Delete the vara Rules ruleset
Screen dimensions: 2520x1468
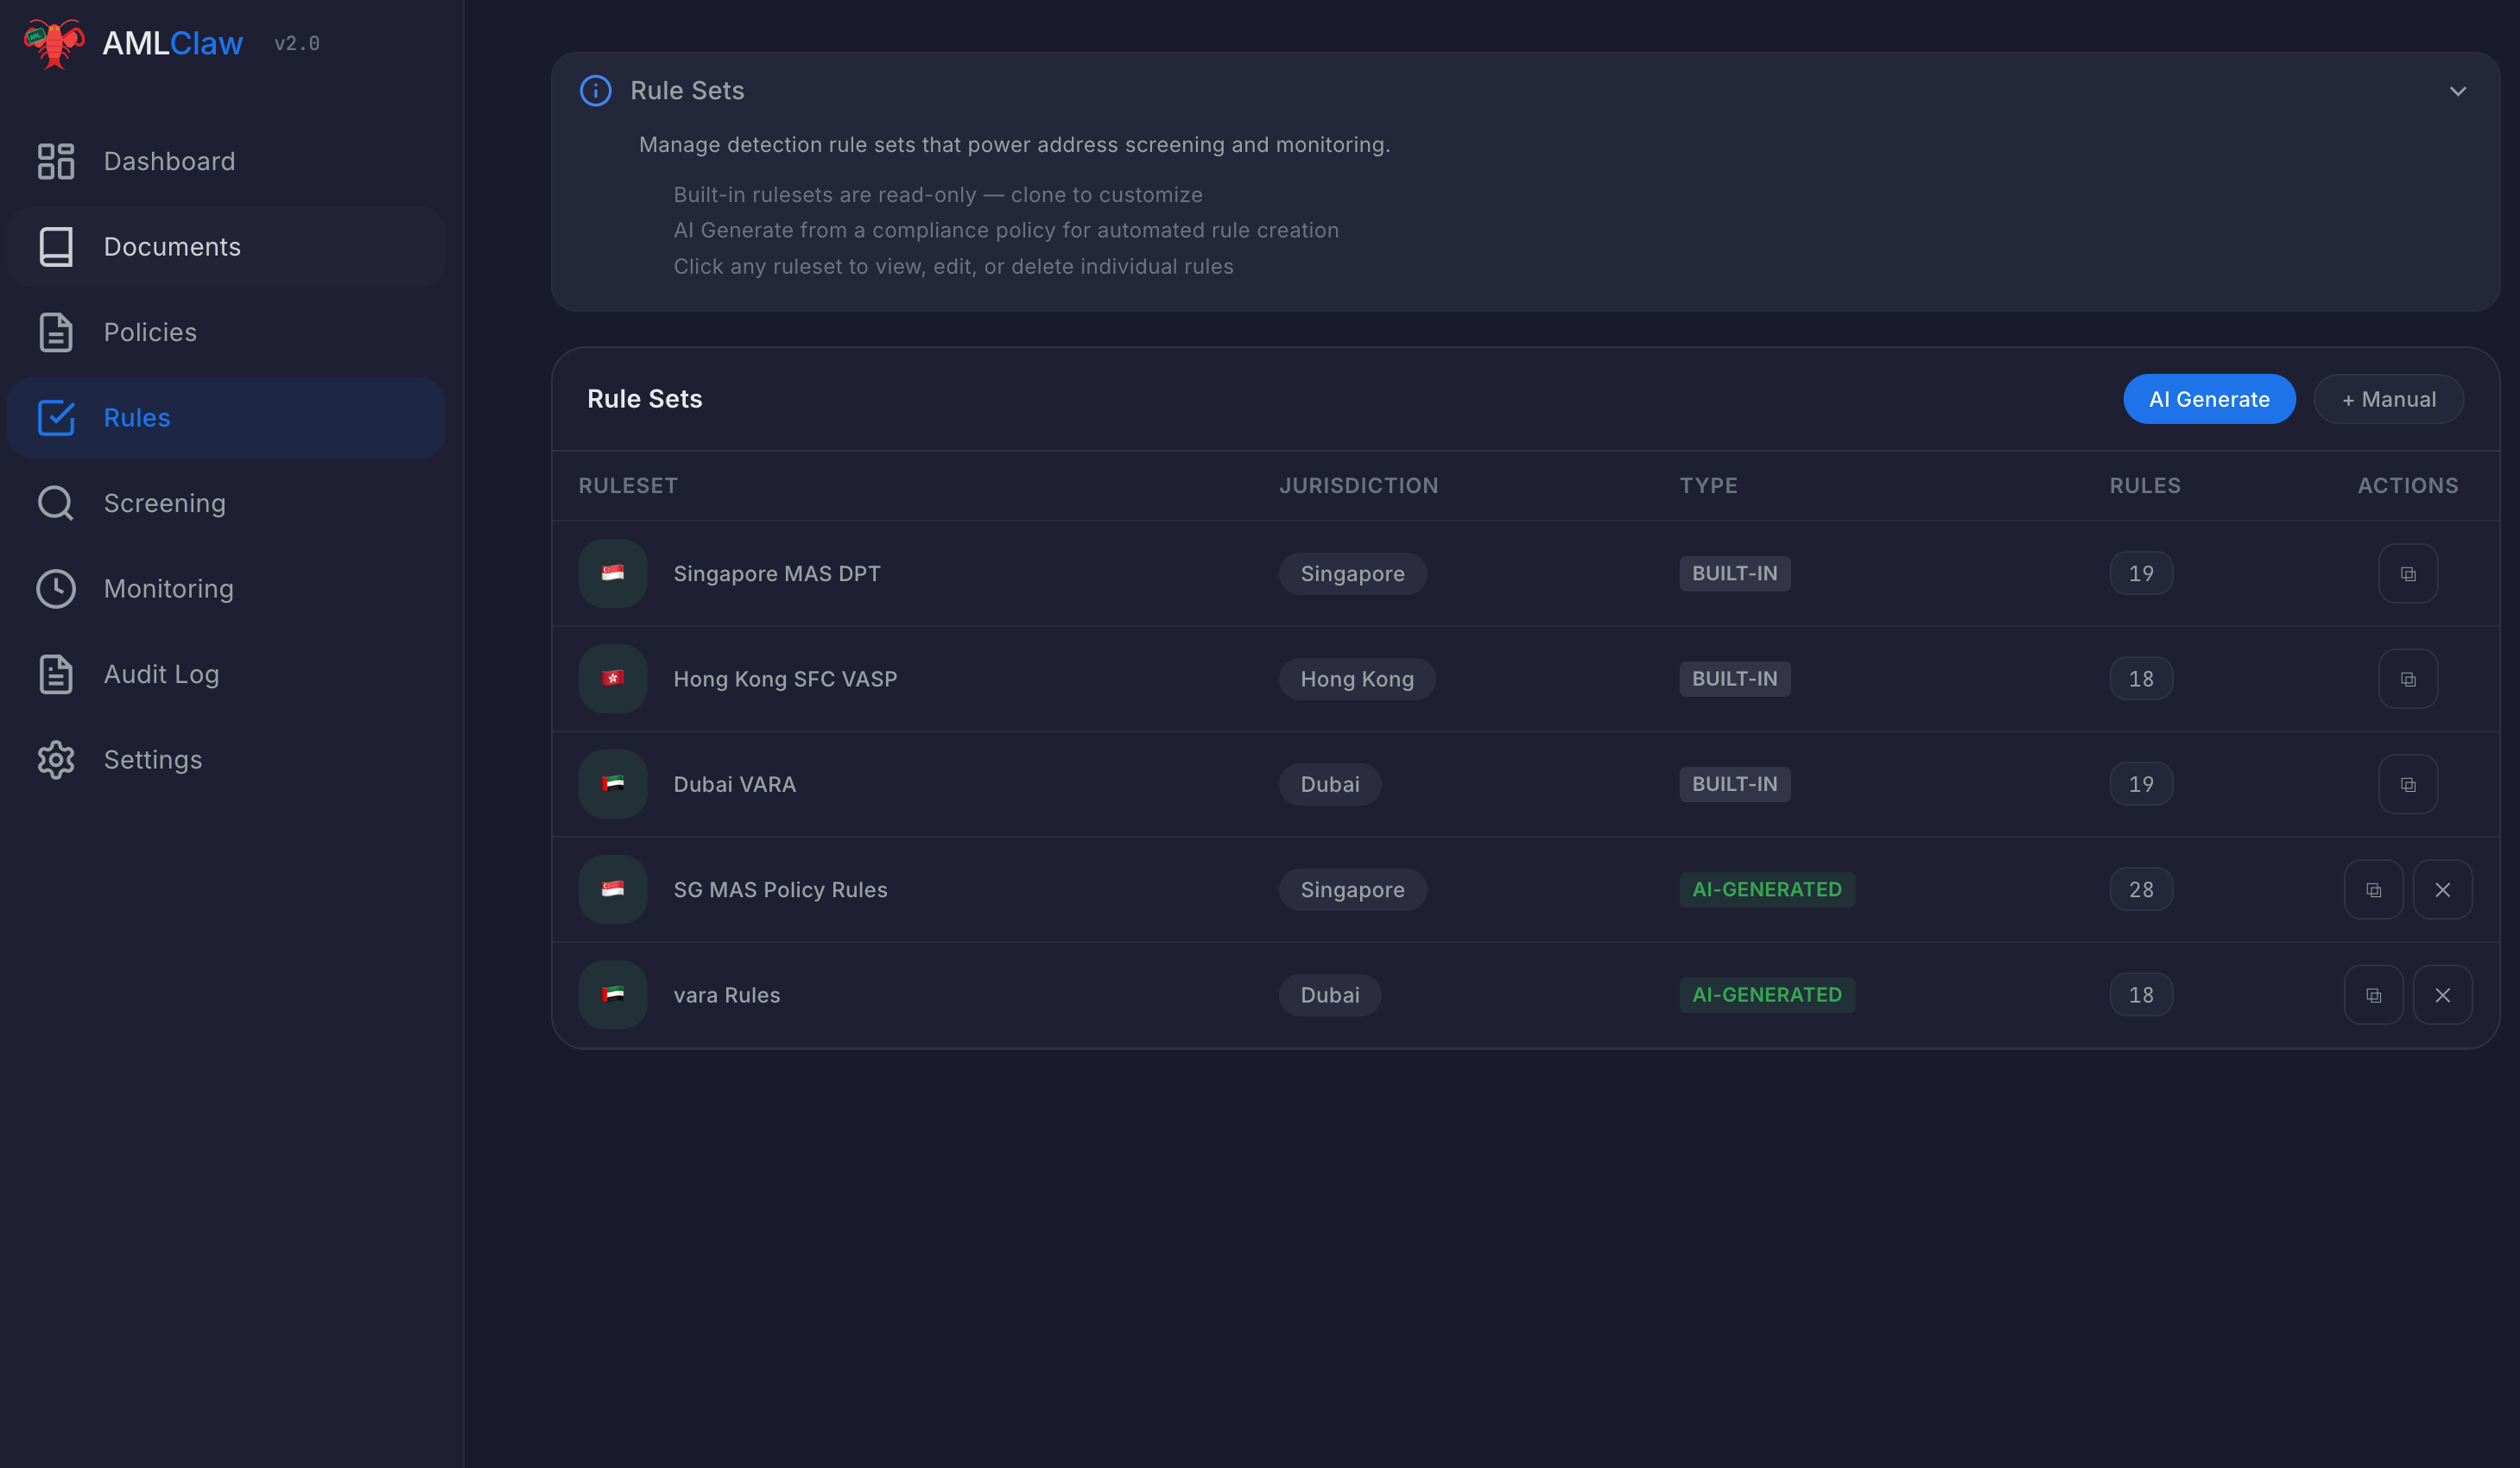(2441, 995)
